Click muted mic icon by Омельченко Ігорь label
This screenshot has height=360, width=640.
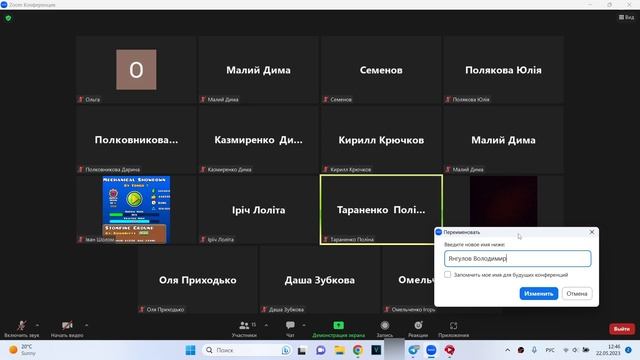(x=387, y=309)
